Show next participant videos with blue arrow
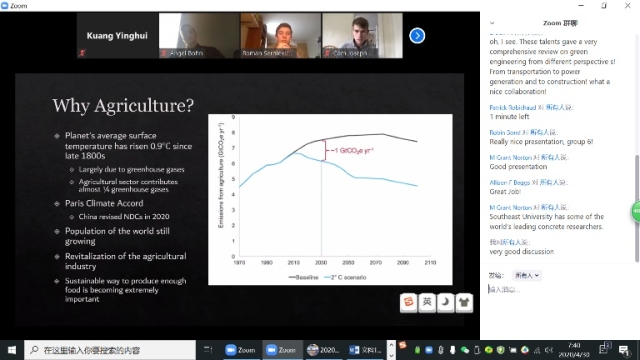 pos(417,36)
